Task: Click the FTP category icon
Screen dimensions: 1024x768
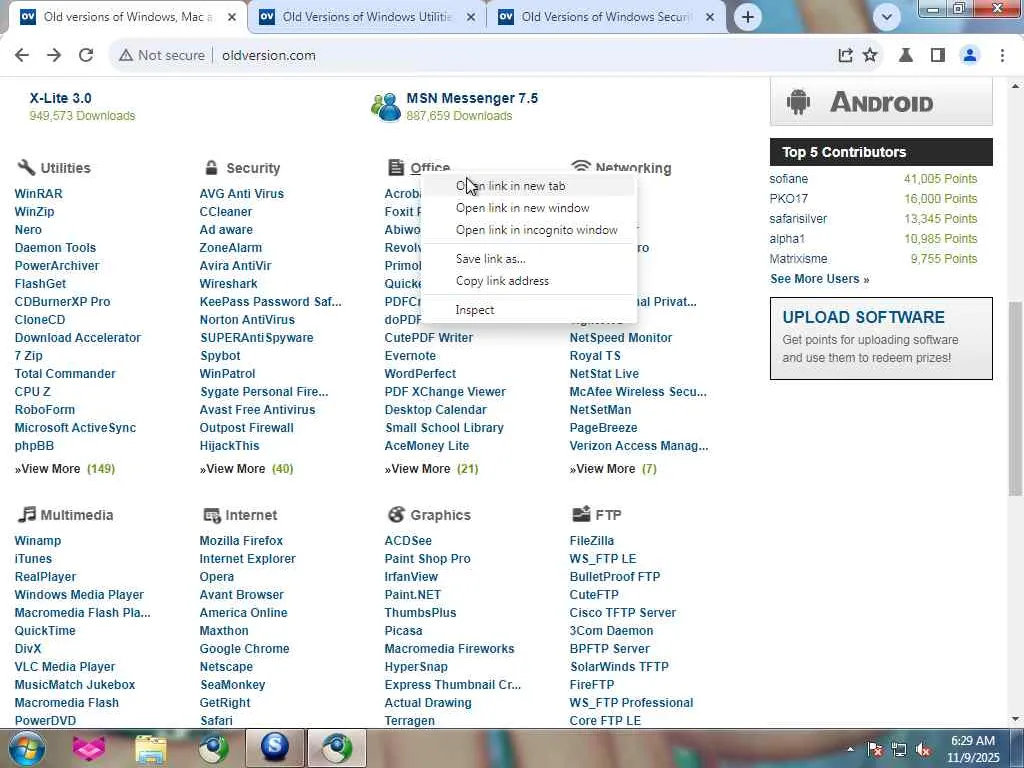Action: click(x=581, y=514)
